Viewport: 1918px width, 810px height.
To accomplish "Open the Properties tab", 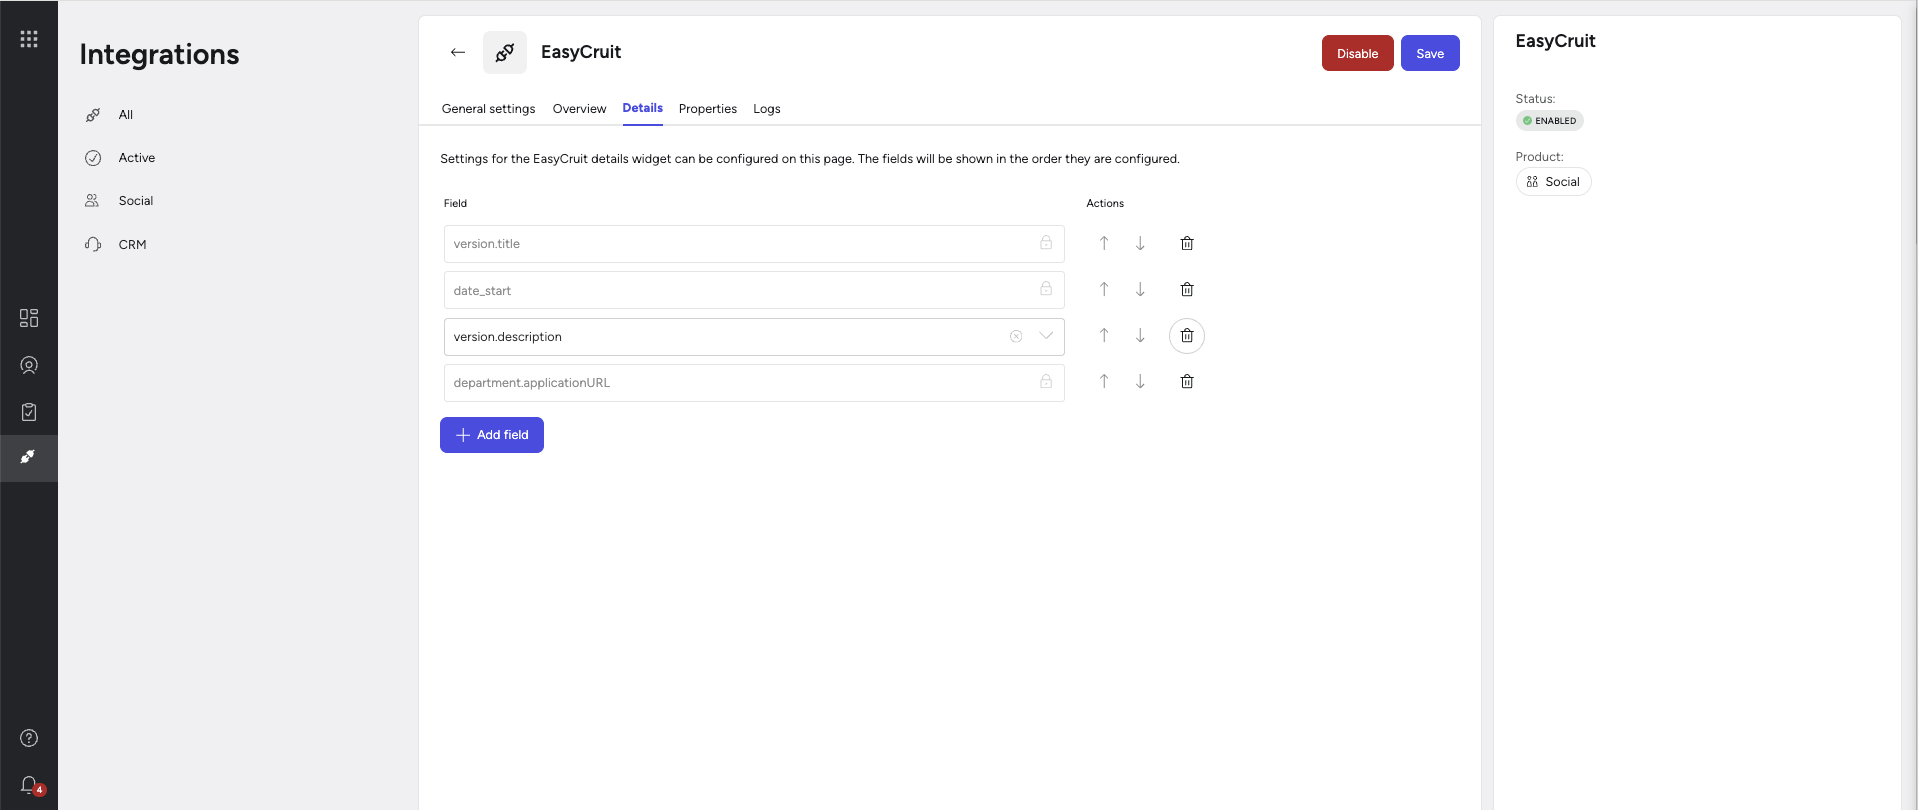I will point(708,109).
